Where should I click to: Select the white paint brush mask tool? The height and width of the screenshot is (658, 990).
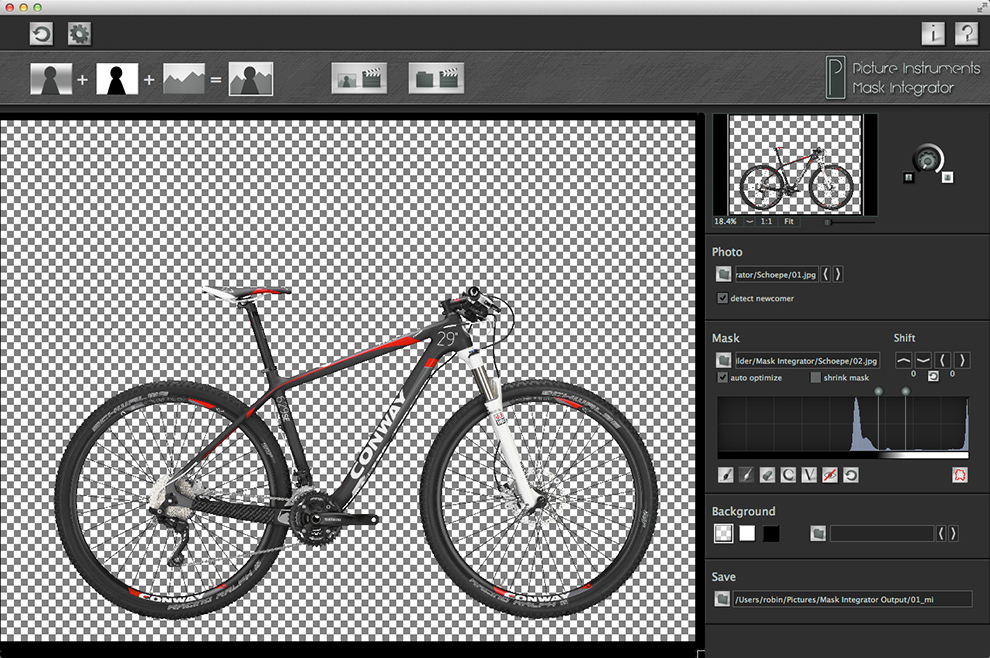pos(746,475)
